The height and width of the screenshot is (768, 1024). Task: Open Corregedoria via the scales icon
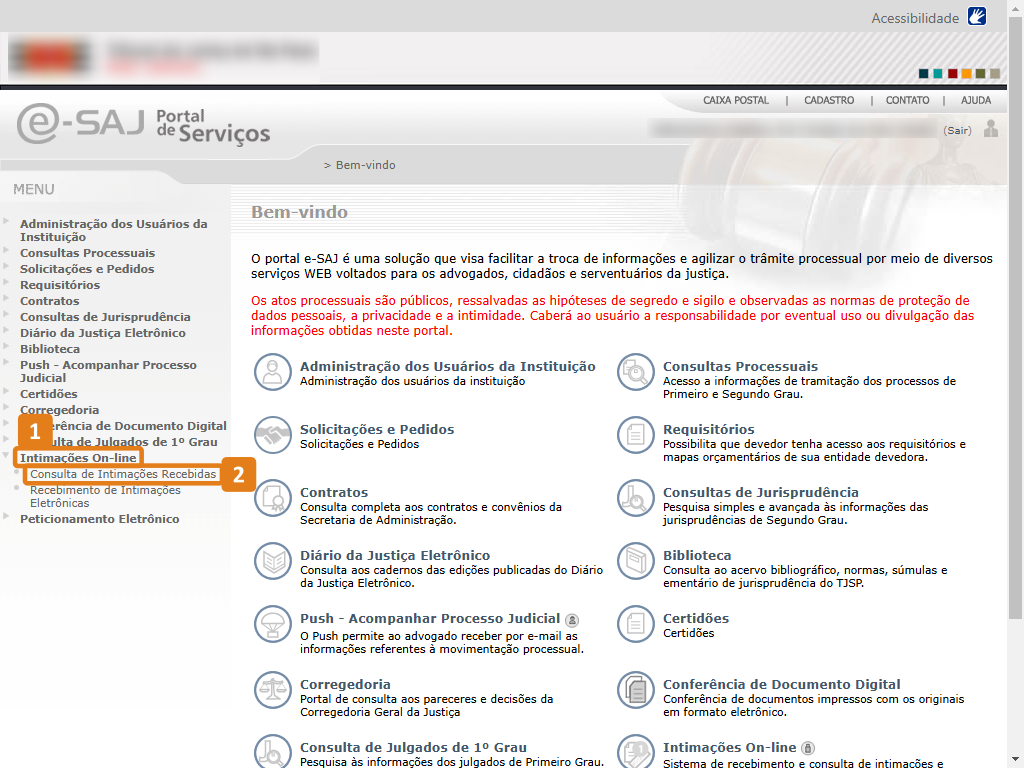(x=272, y=690)
